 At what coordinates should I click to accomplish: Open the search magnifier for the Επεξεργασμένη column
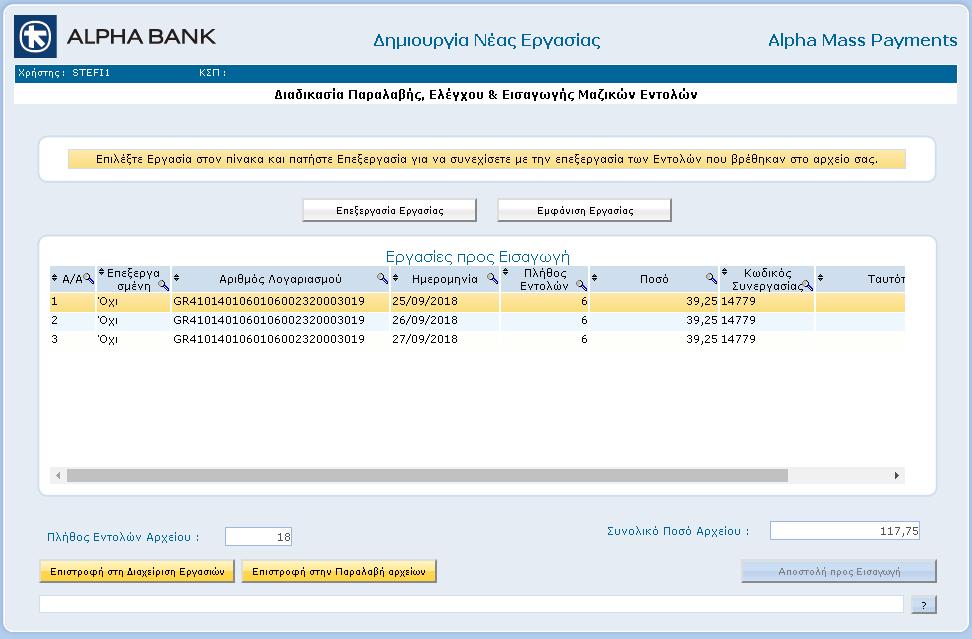point(163,285)
